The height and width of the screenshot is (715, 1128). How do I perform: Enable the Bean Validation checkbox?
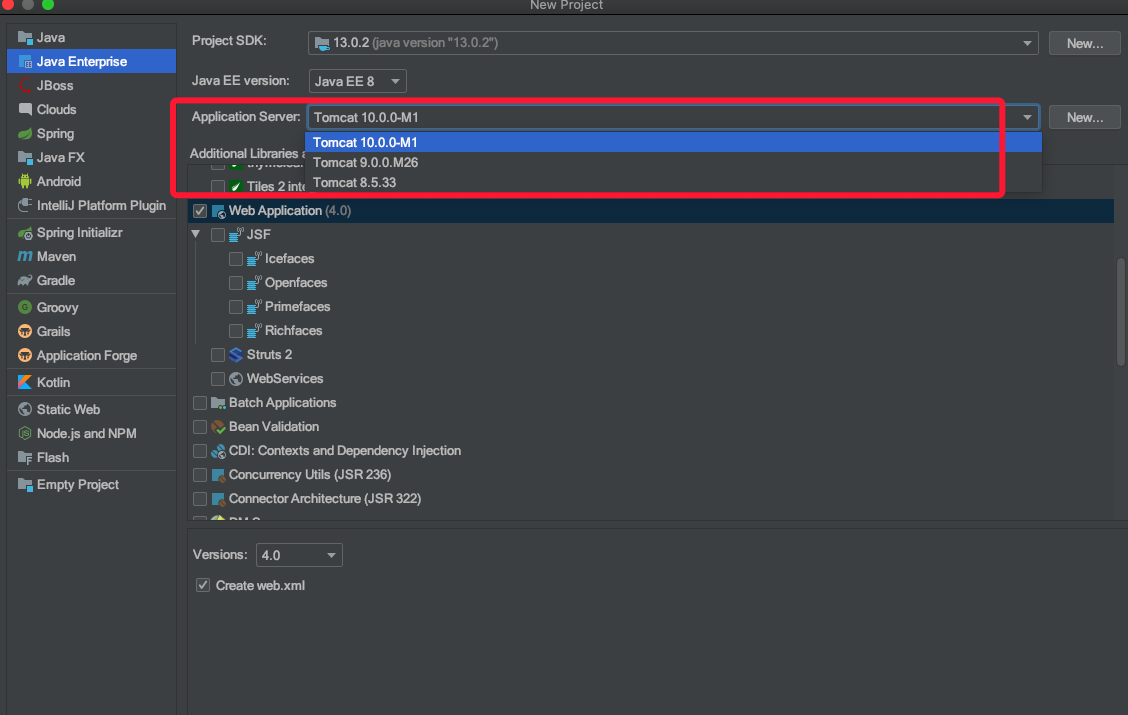200,427
